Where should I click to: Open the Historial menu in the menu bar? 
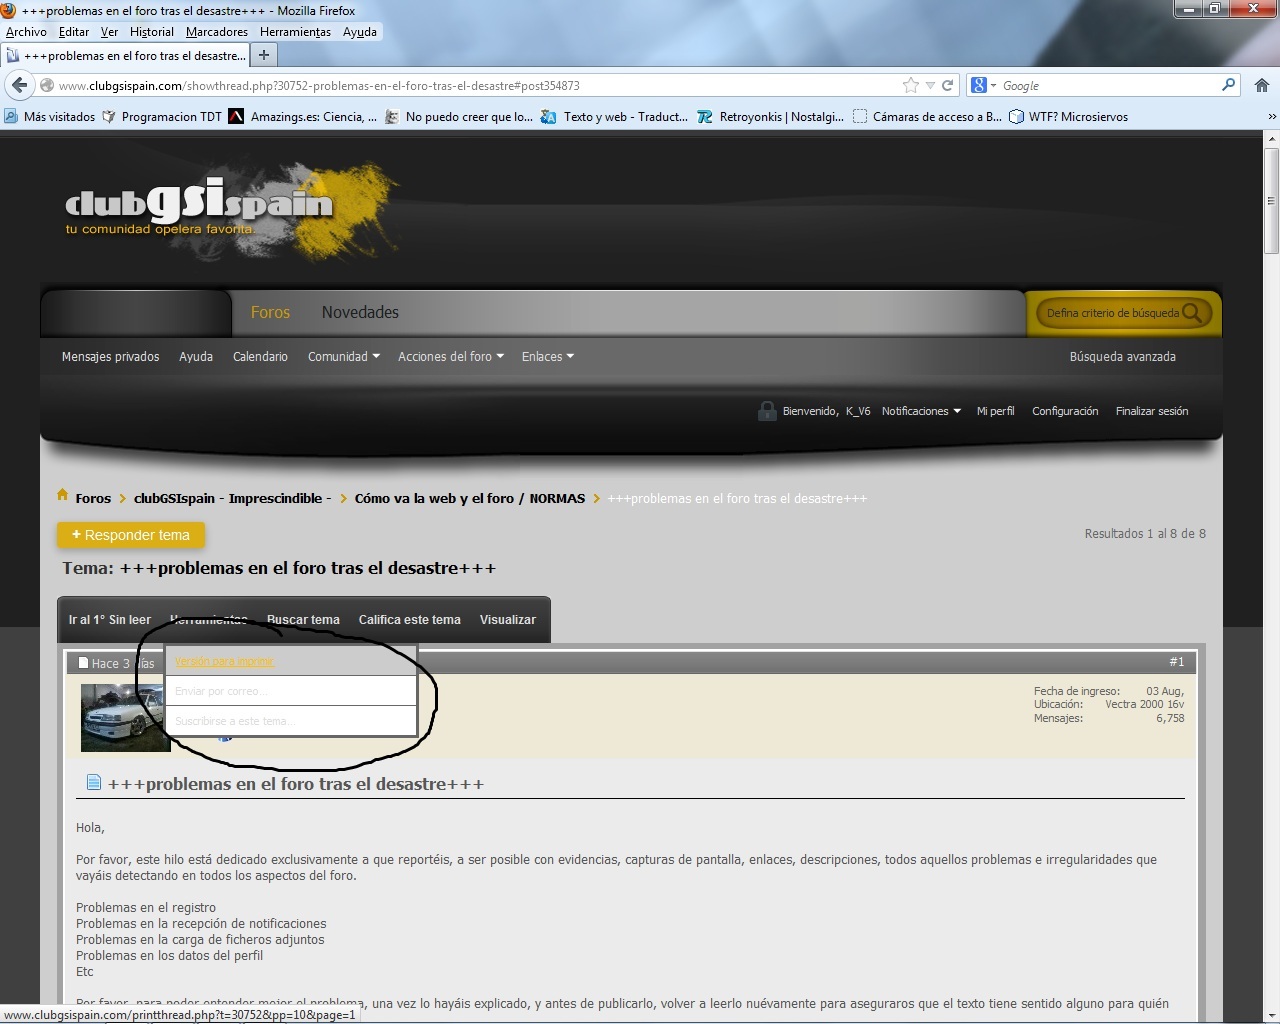(151, 32)
